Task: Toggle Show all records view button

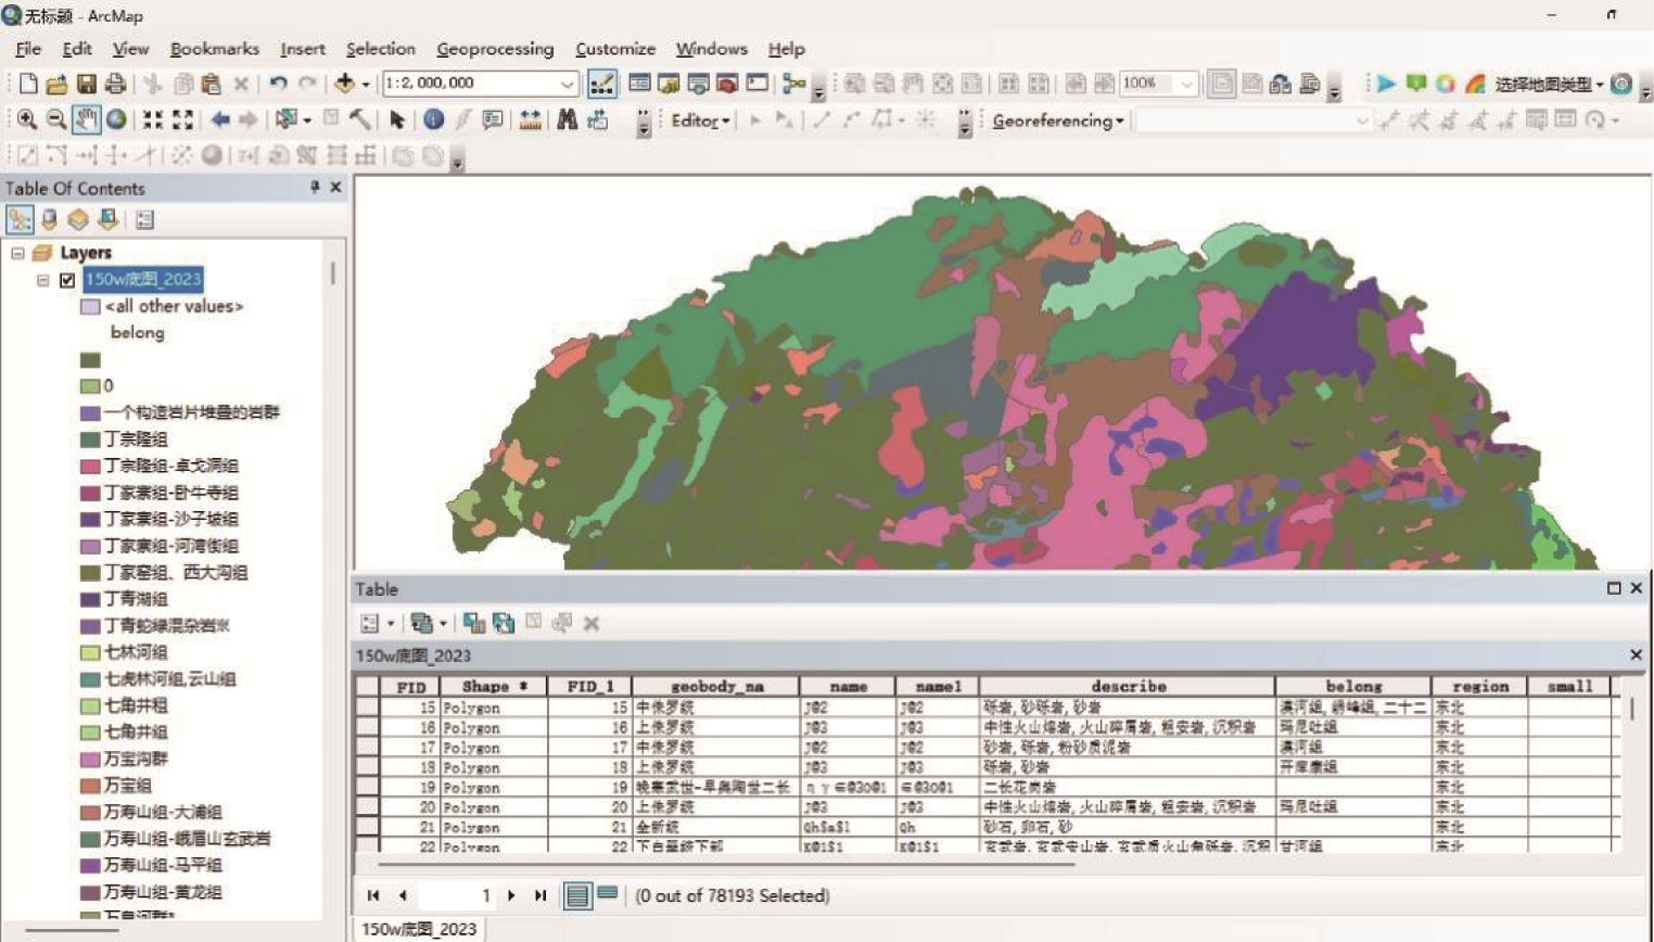Action: pyautogui.click(x=577, y=895)
